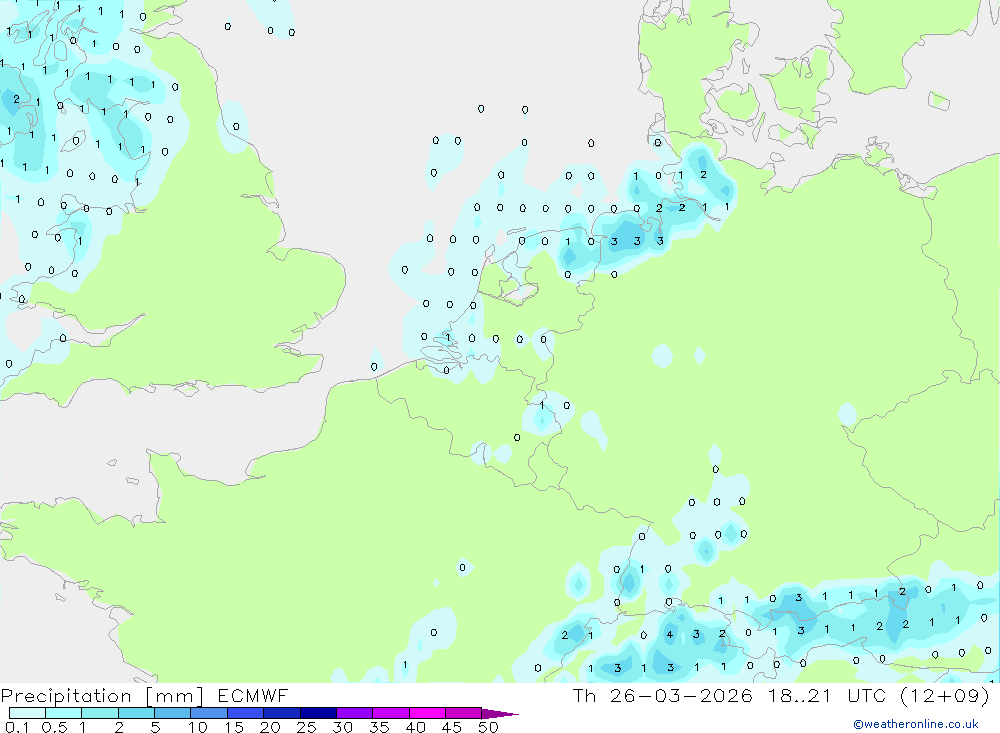The image size is (1000, 733).
Task: Click the '4' precipitation value on the map
Action: click(670, 634)
